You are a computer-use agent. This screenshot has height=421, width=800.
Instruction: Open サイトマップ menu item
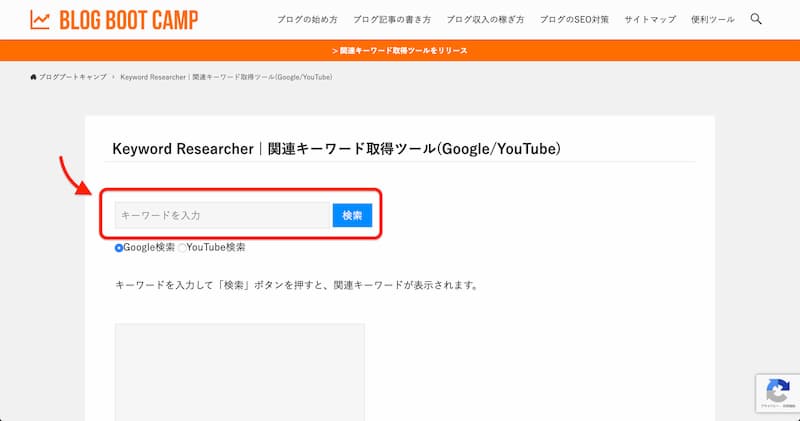pos(650,19)
